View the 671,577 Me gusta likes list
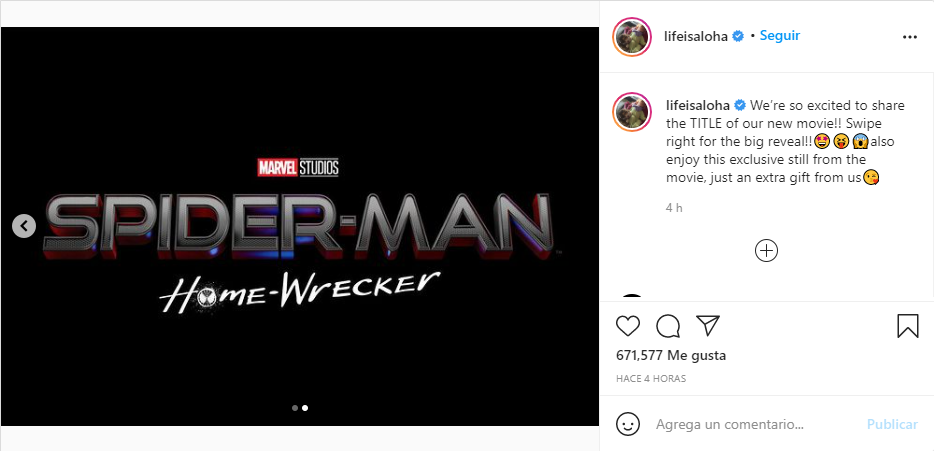934x451 pixels. click(669, 355)
